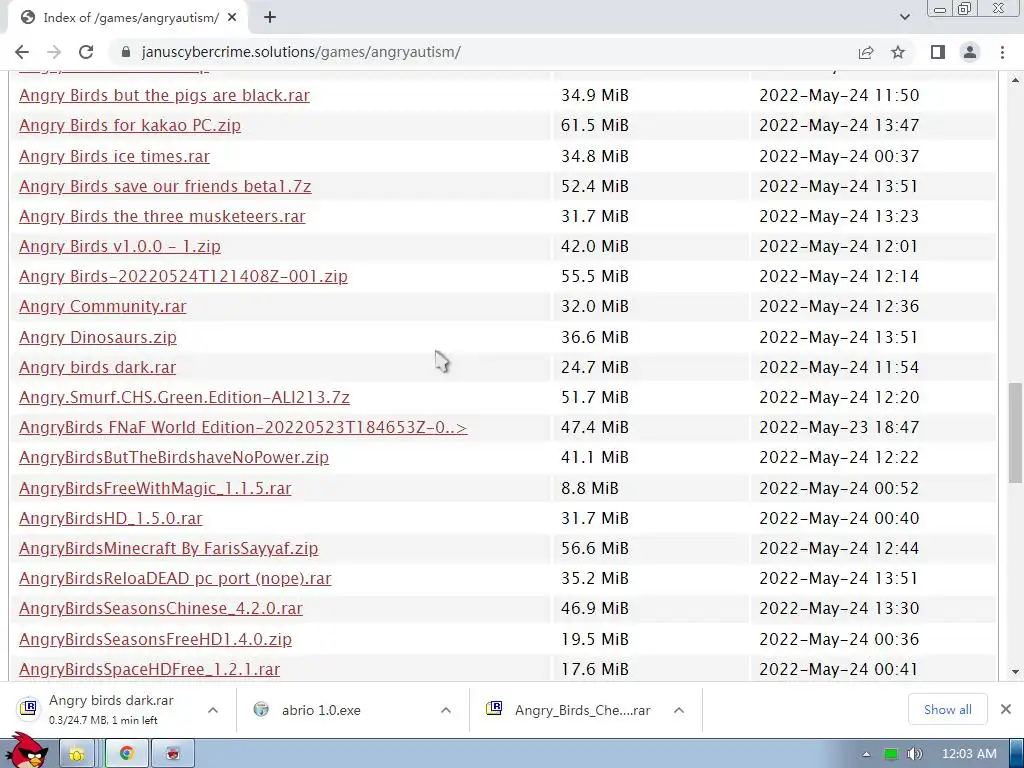
Task: Go back to the previous page
Action: pos(22,52)
